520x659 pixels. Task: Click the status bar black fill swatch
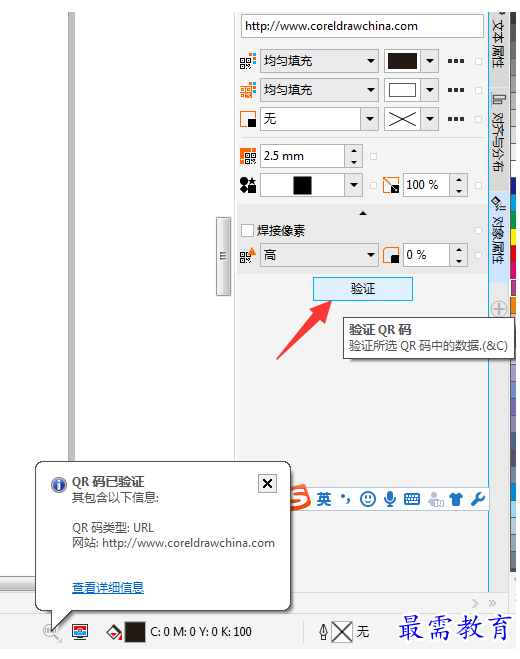pyautogui.click(x=135, y=632)
